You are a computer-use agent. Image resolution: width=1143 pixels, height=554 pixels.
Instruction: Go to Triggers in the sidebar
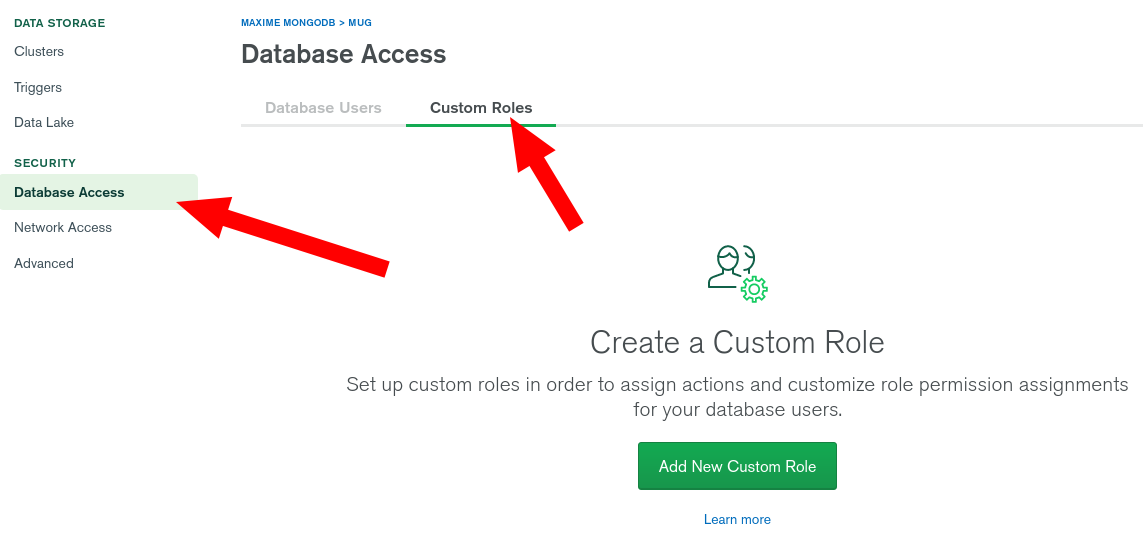coord(38,87)
